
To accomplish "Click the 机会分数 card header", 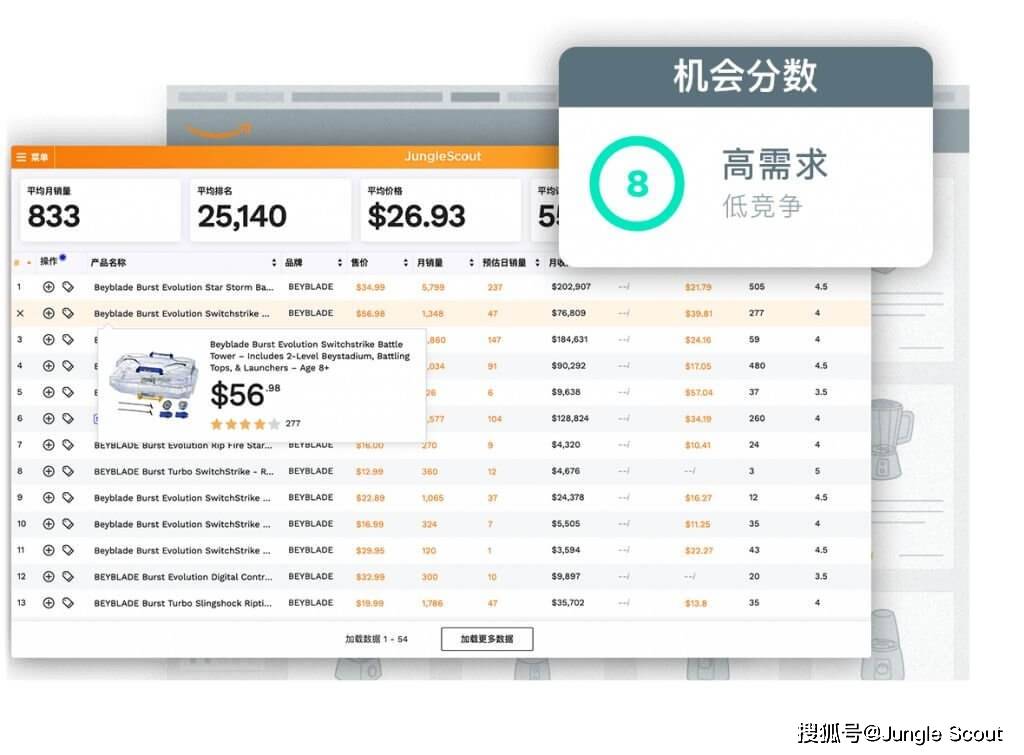I will (745, 76).
